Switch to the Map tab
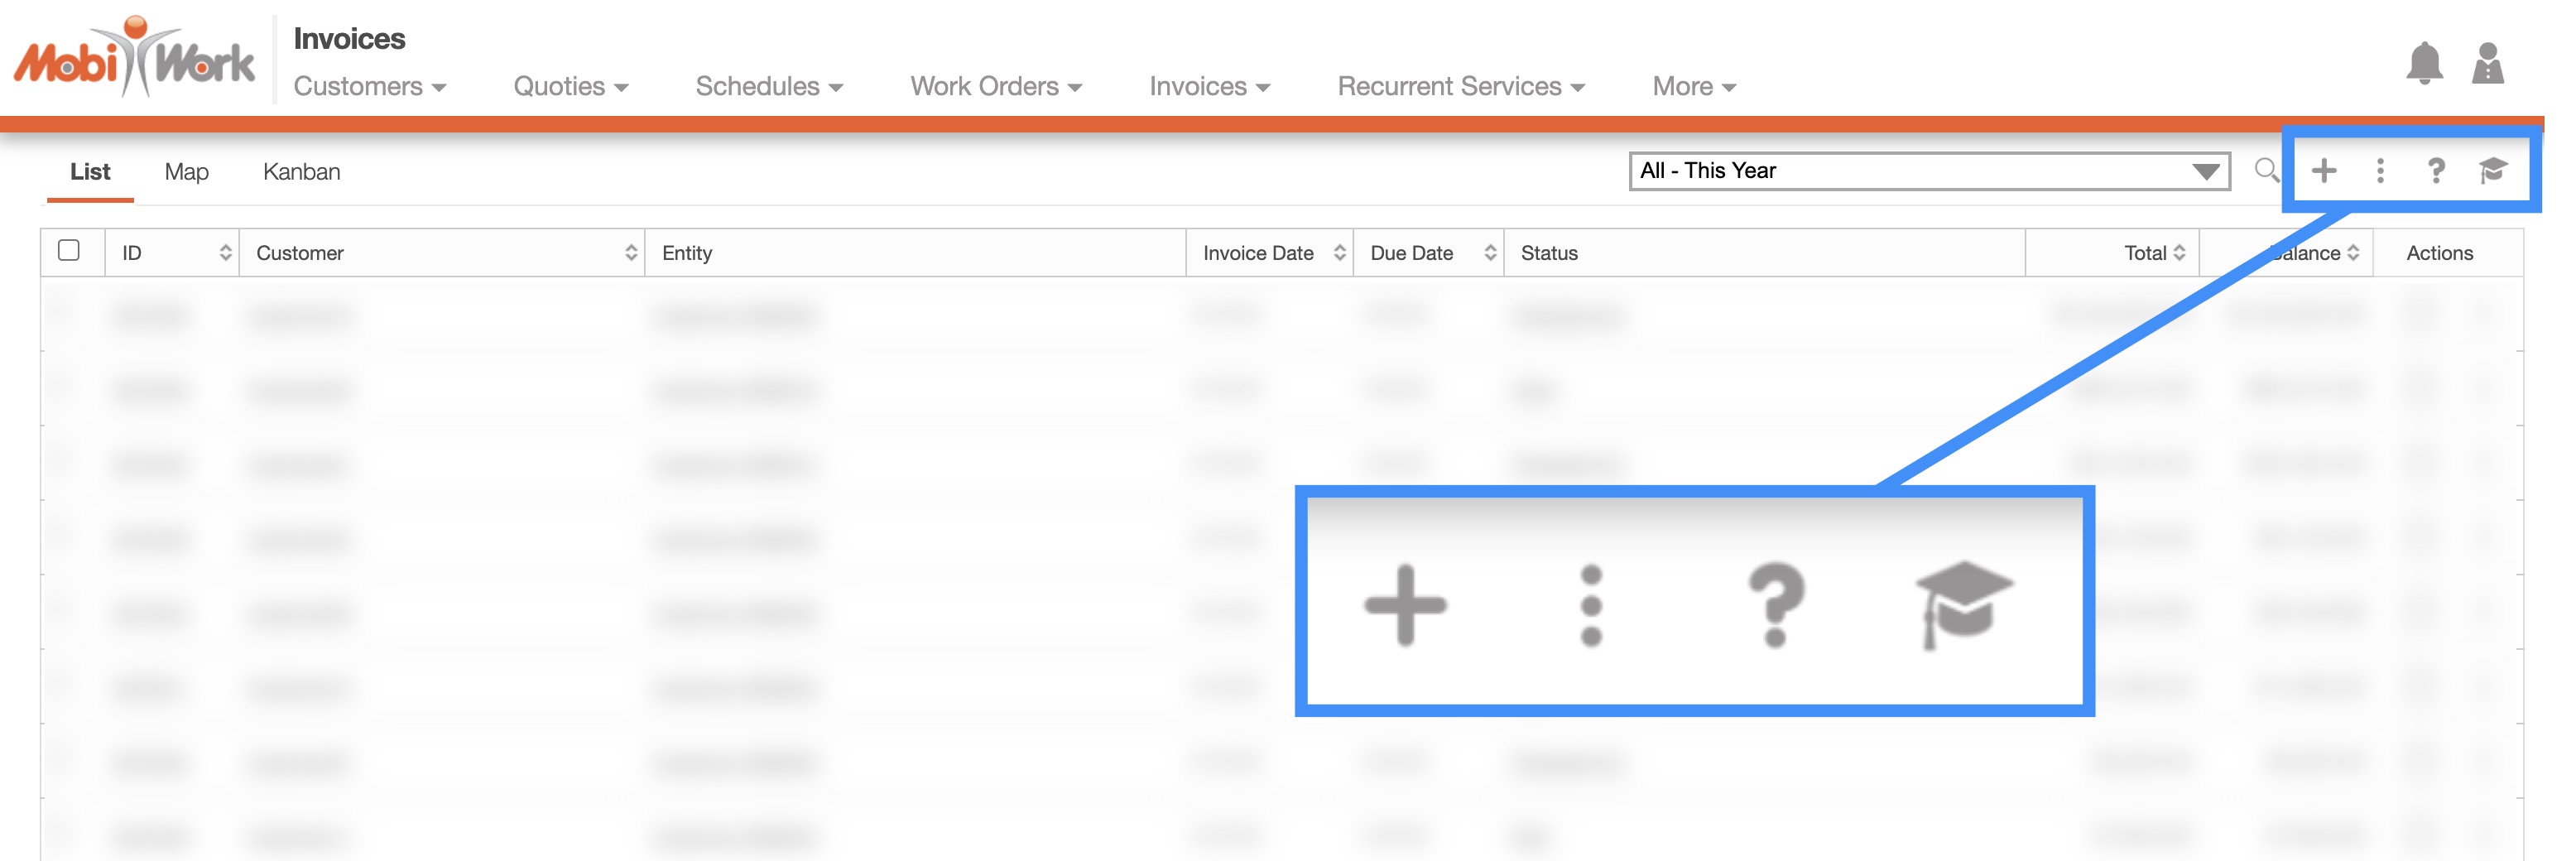2576x861 pixels. 186,172
